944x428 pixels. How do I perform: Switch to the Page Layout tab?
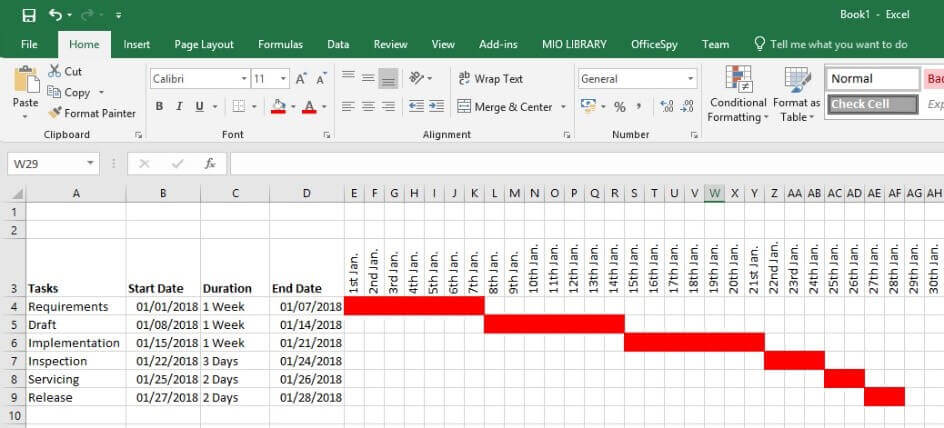point(204,44)
